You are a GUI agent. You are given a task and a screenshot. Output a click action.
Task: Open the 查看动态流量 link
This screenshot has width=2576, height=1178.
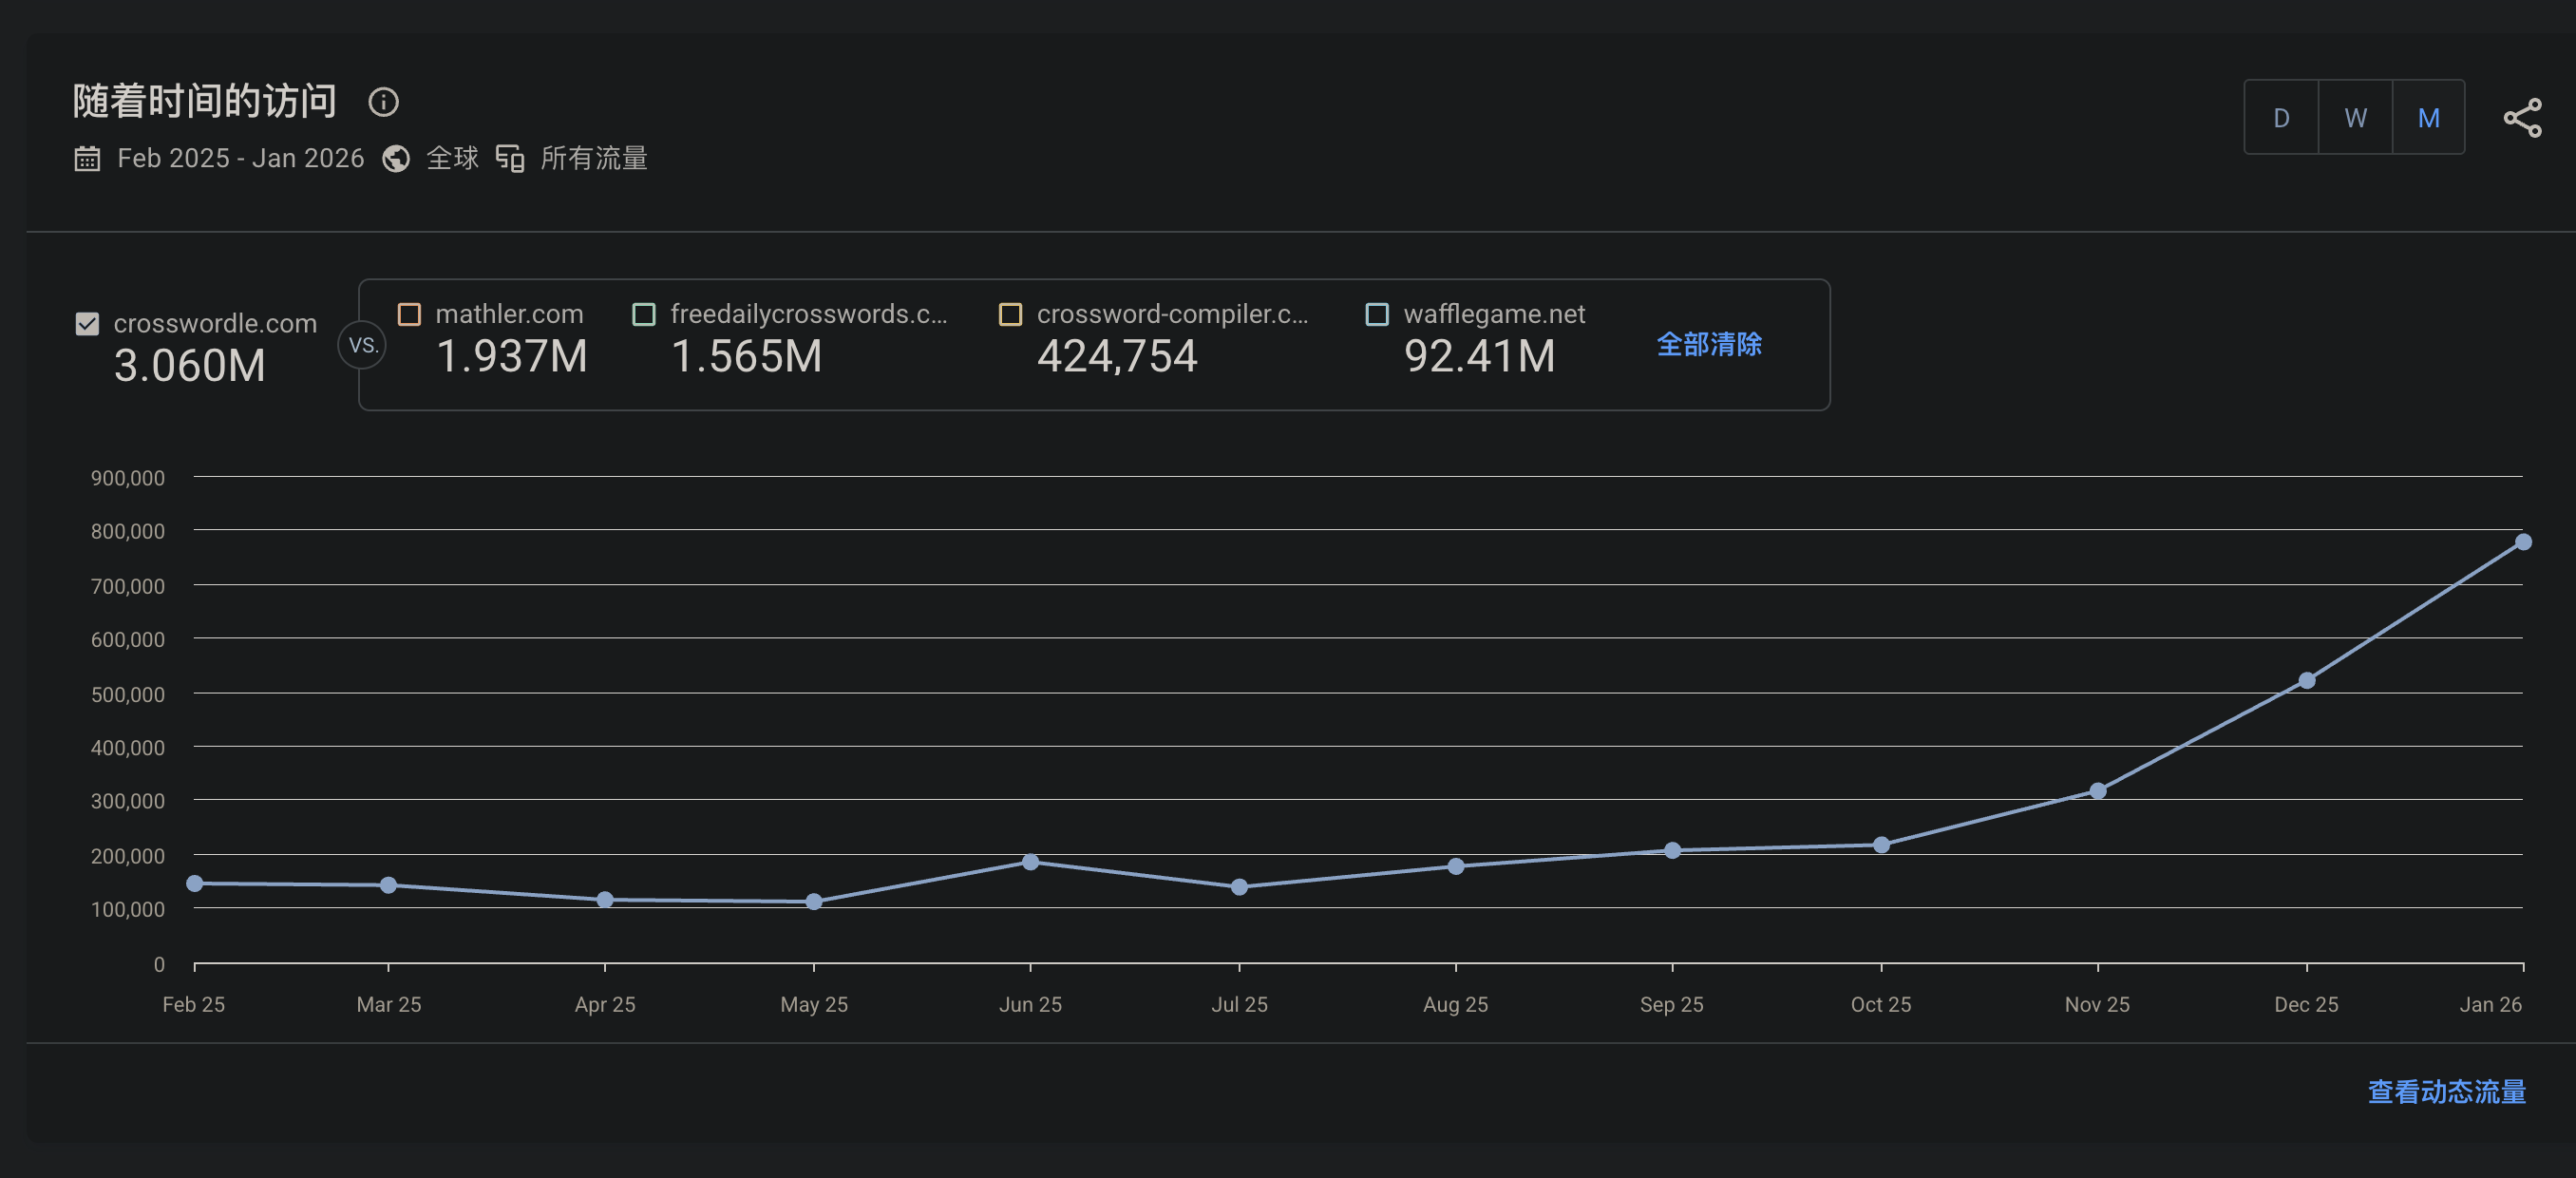2446,1091
